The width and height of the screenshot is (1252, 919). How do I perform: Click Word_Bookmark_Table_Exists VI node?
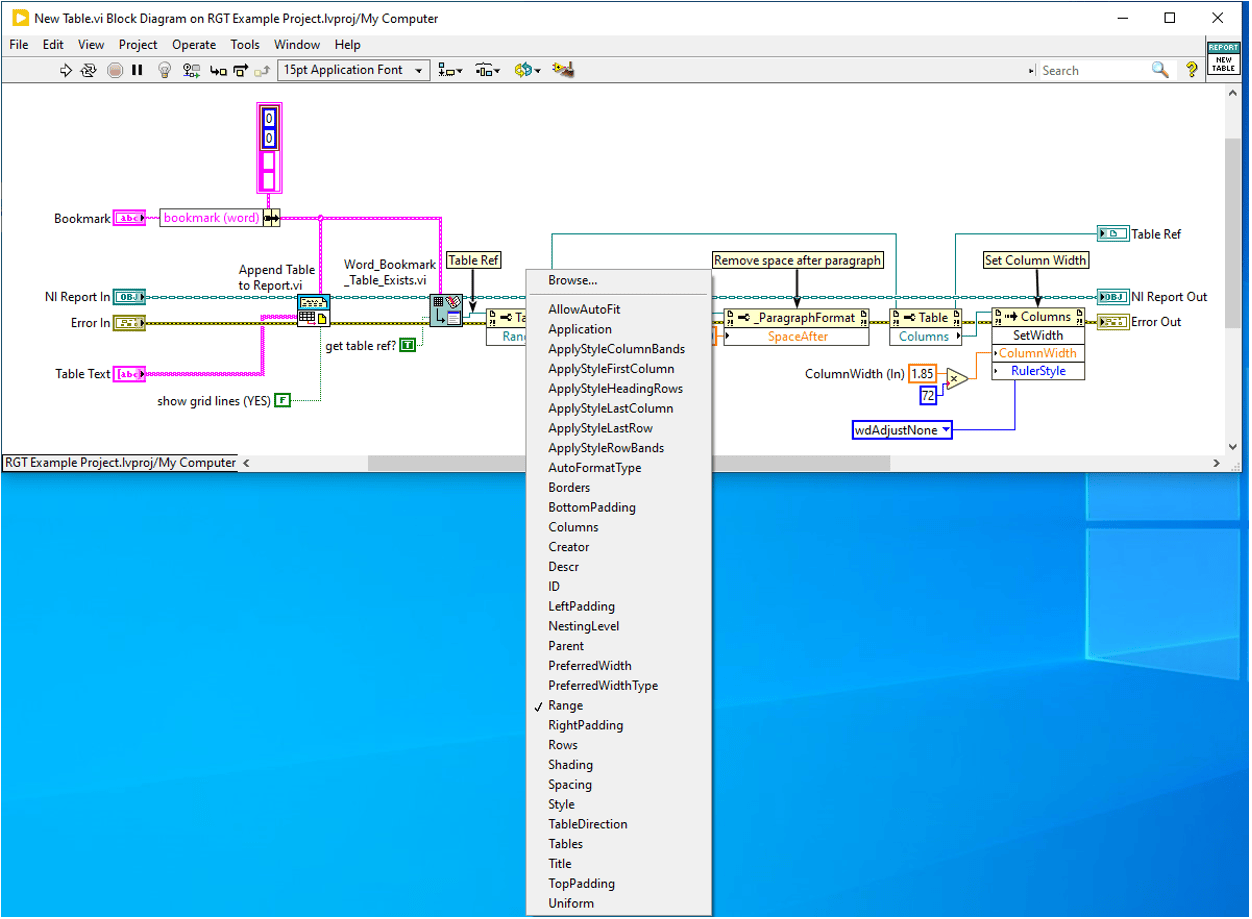[446, 310]
